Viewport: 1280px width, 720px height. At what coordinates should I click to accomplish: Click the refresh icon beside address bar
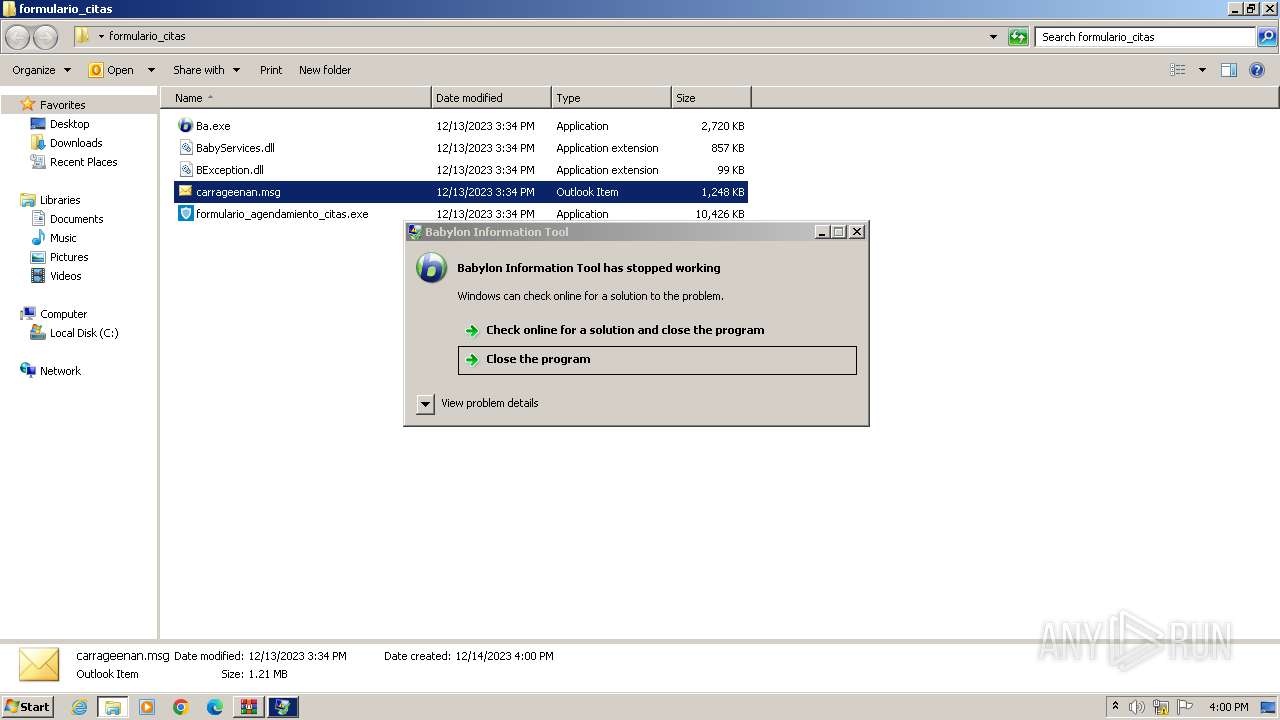tap(1018, 37)
